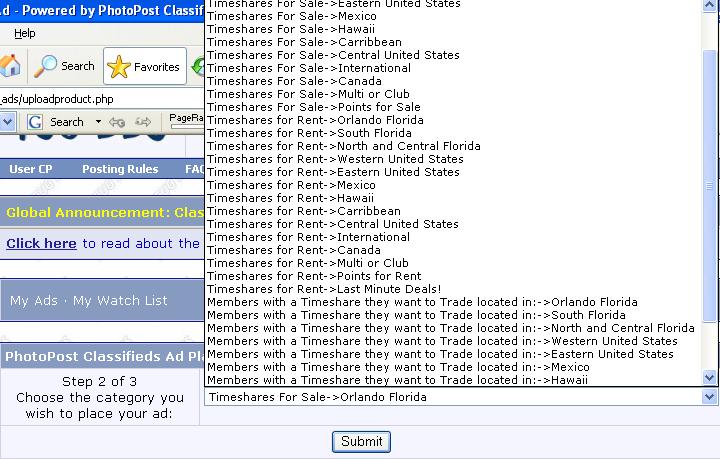Click the browser Home icon

[x=10, y=67]
